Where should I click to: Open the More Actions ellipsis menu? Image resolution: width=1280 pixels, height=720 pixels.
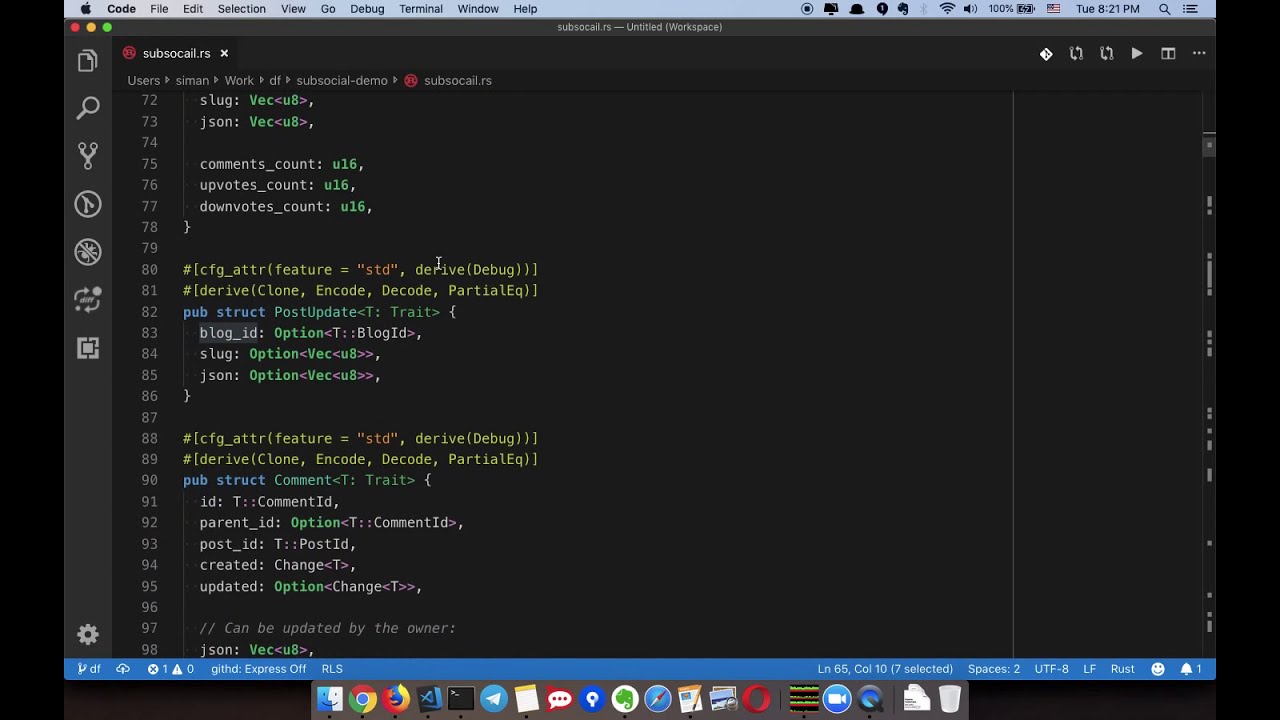[1198, 54]
